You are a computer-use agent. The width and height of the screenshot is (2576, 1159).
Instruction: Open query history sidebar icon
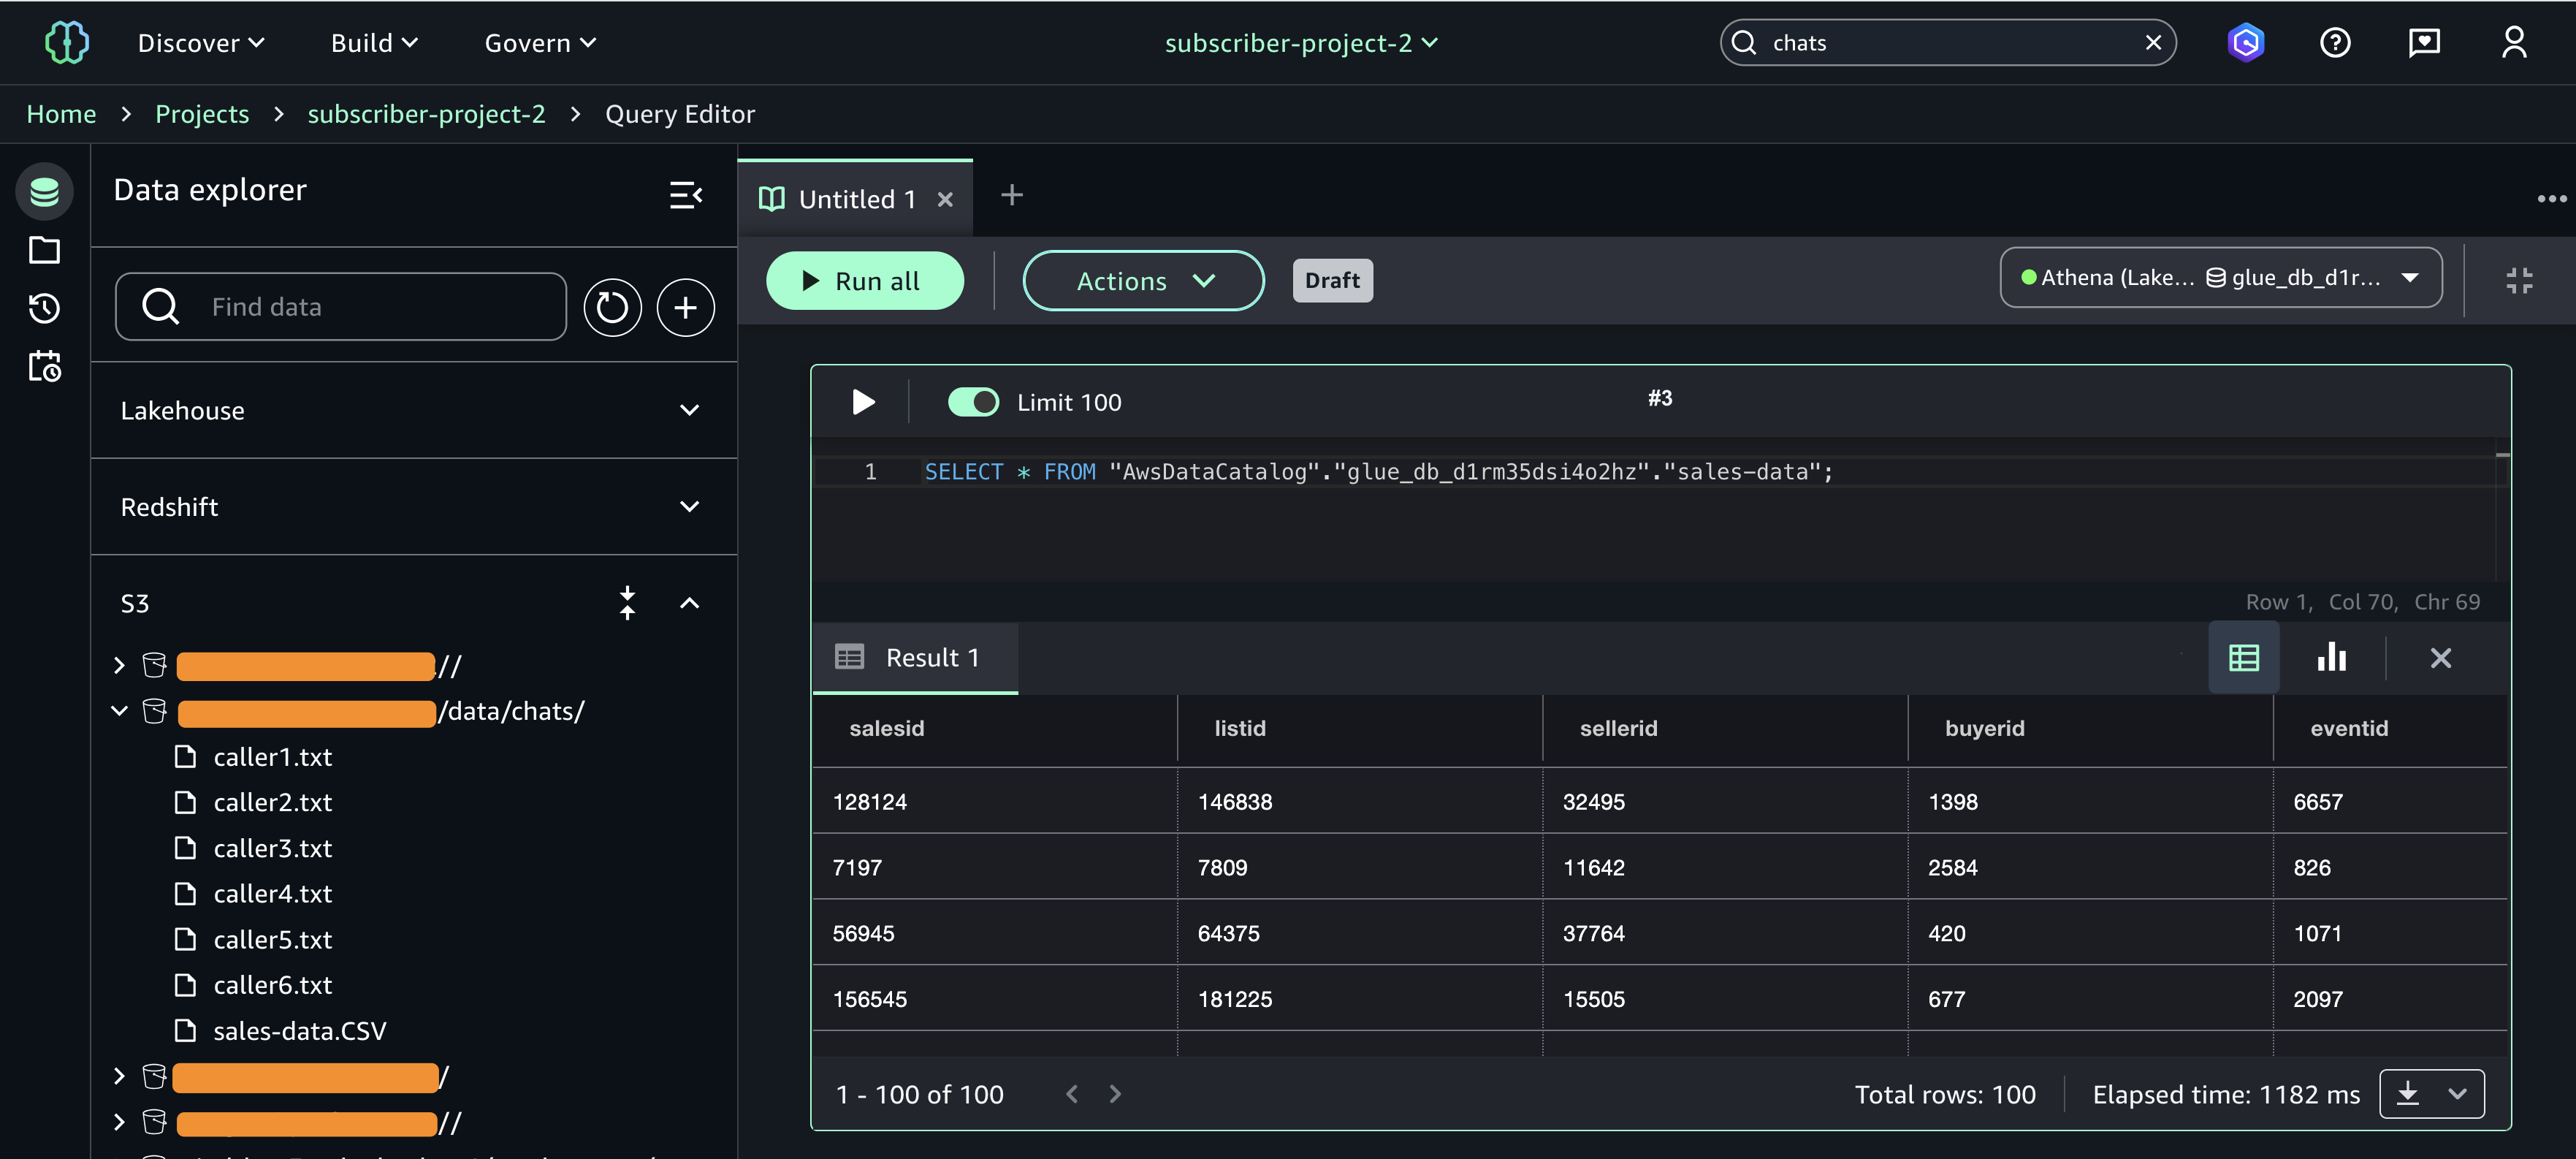pyautogui.click(x=44, y=308)
